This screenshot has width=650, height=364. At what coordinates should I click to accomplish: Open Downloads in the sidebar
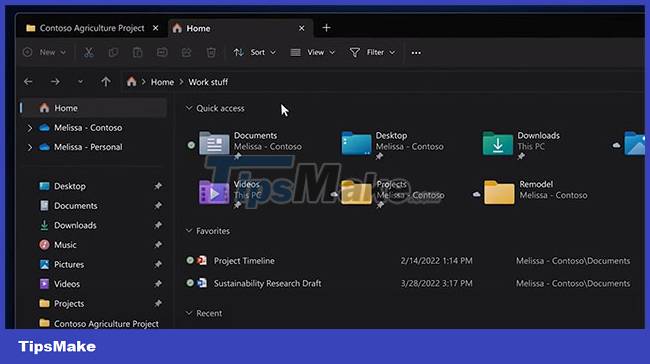click(x=75, y=225)
